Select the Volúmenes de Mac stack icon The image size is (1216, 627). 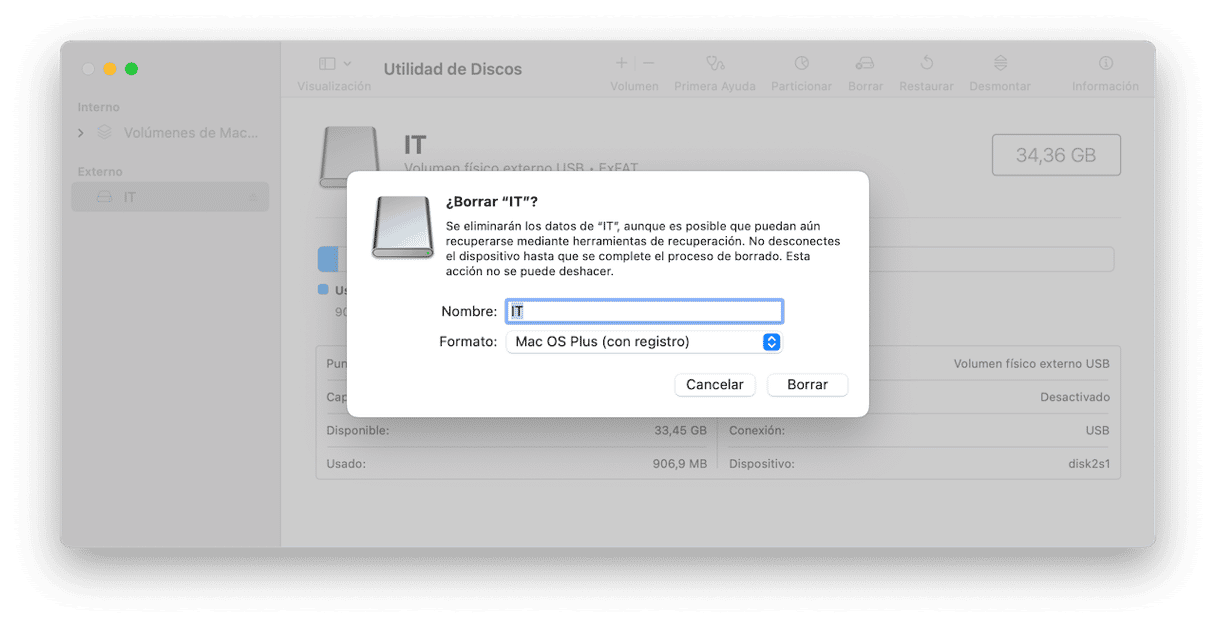(x=104, y=132)
